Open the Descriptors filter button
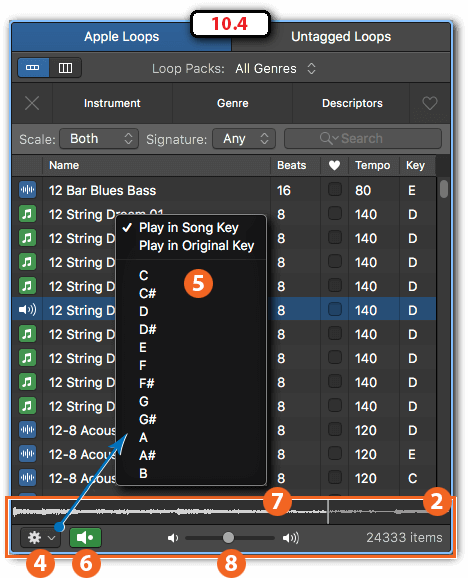The image size is (468, 578). pyautogui.click(x=352, y=103)
